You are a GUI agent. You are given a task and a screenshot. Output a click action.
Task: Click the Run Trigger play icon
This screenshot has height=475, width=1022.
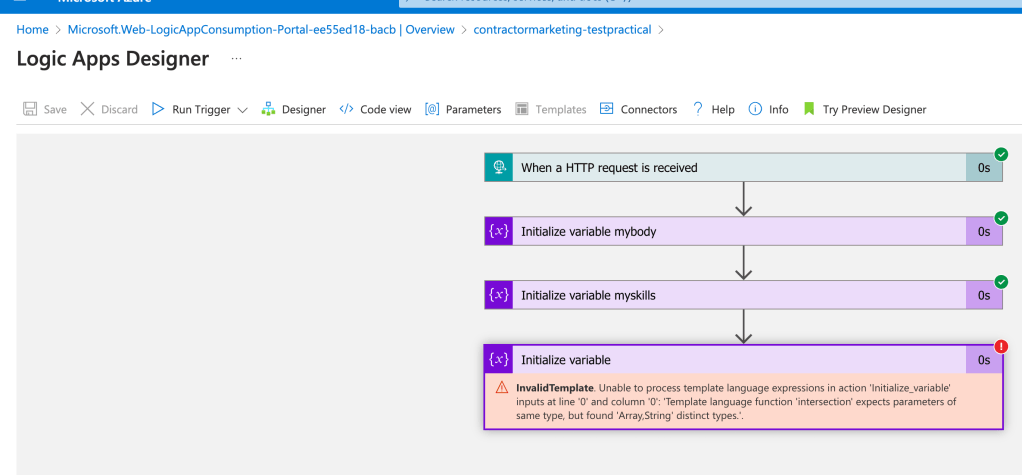(158, 109)
